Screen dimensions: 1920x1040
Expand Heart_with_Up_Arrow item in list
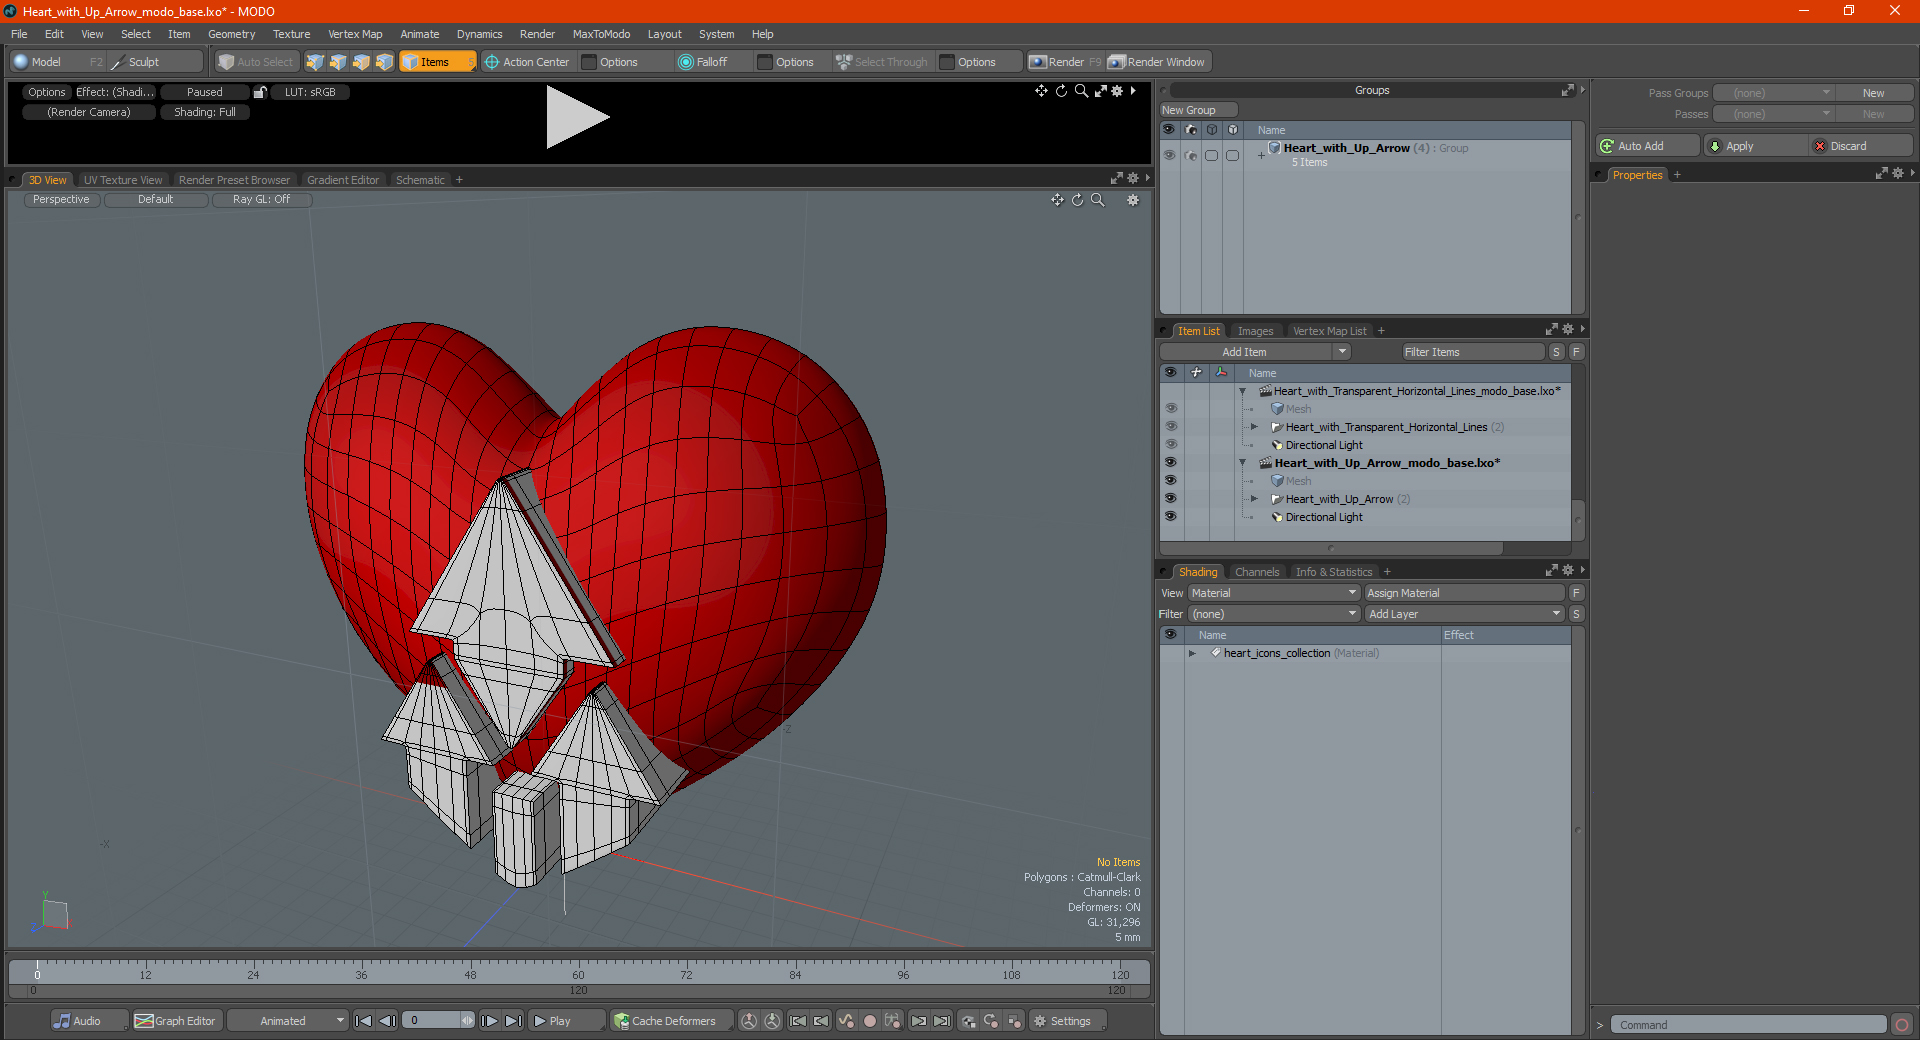click(1254, 499)
